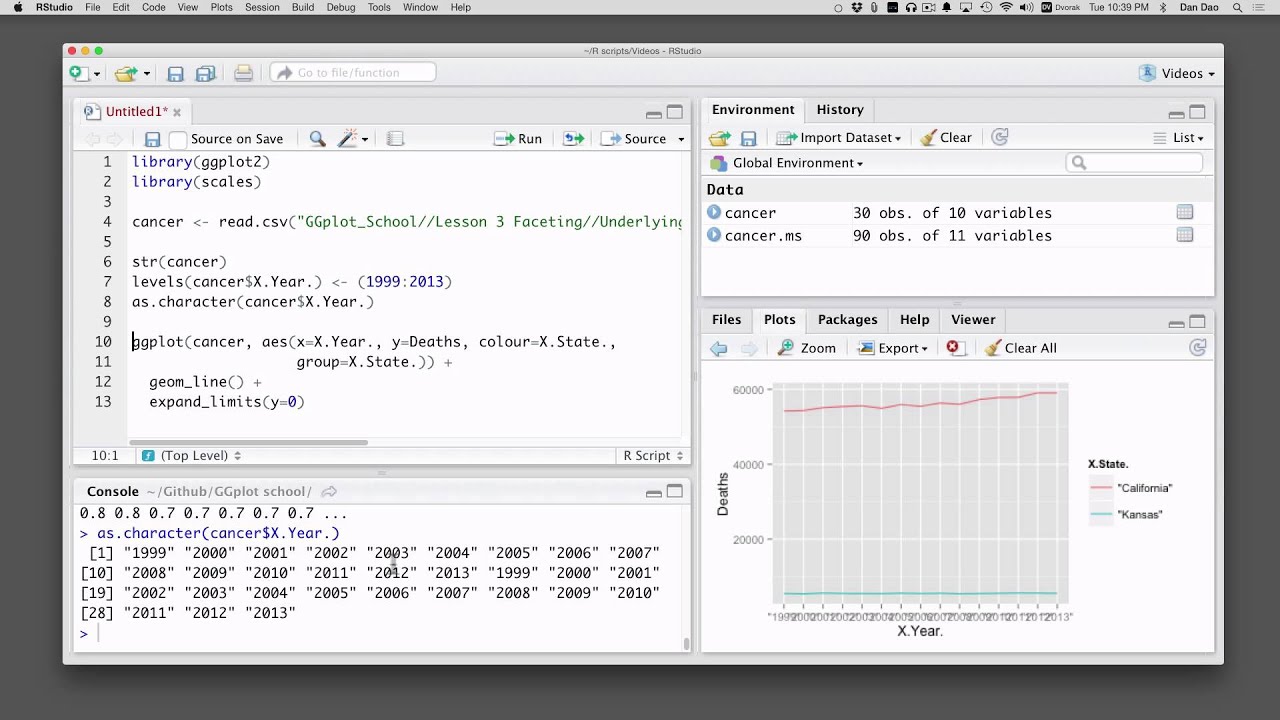Click the save current document icon in main toolbar
Viewport: 1280px width, 720px height.
click(175, 73)
